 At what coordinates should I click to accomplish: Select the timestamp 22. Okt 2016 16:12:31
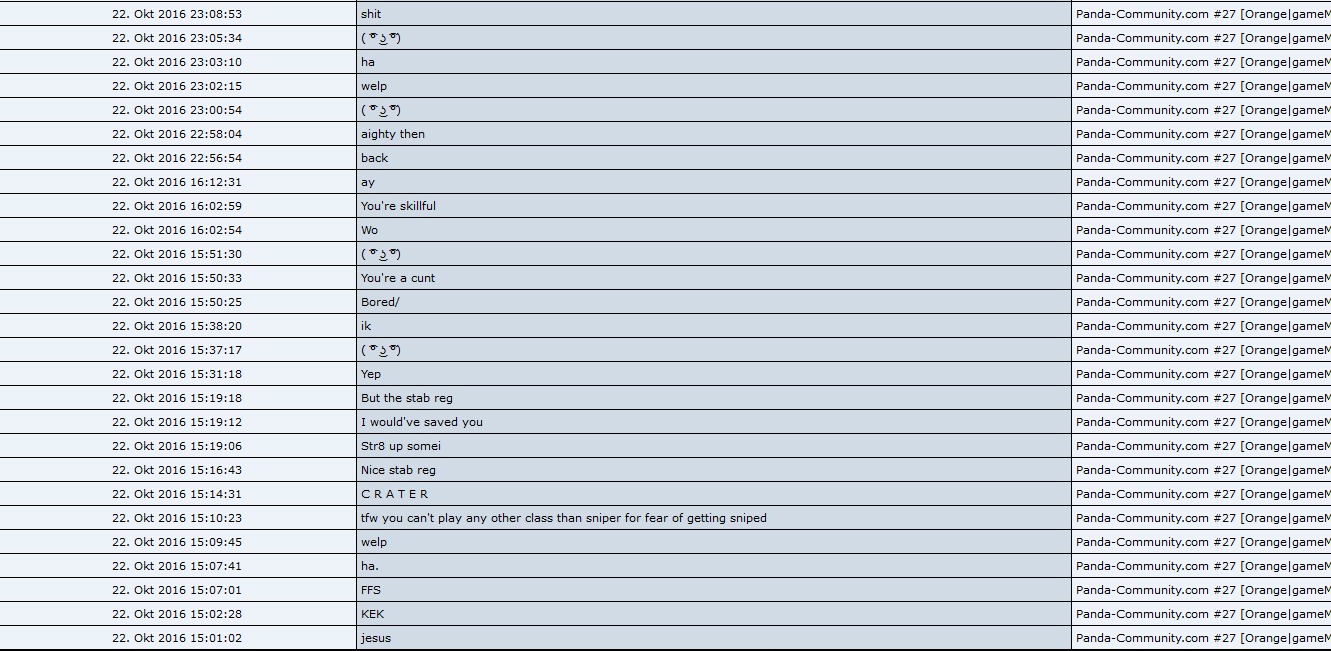pyautogui.click(x=177, y=182)
